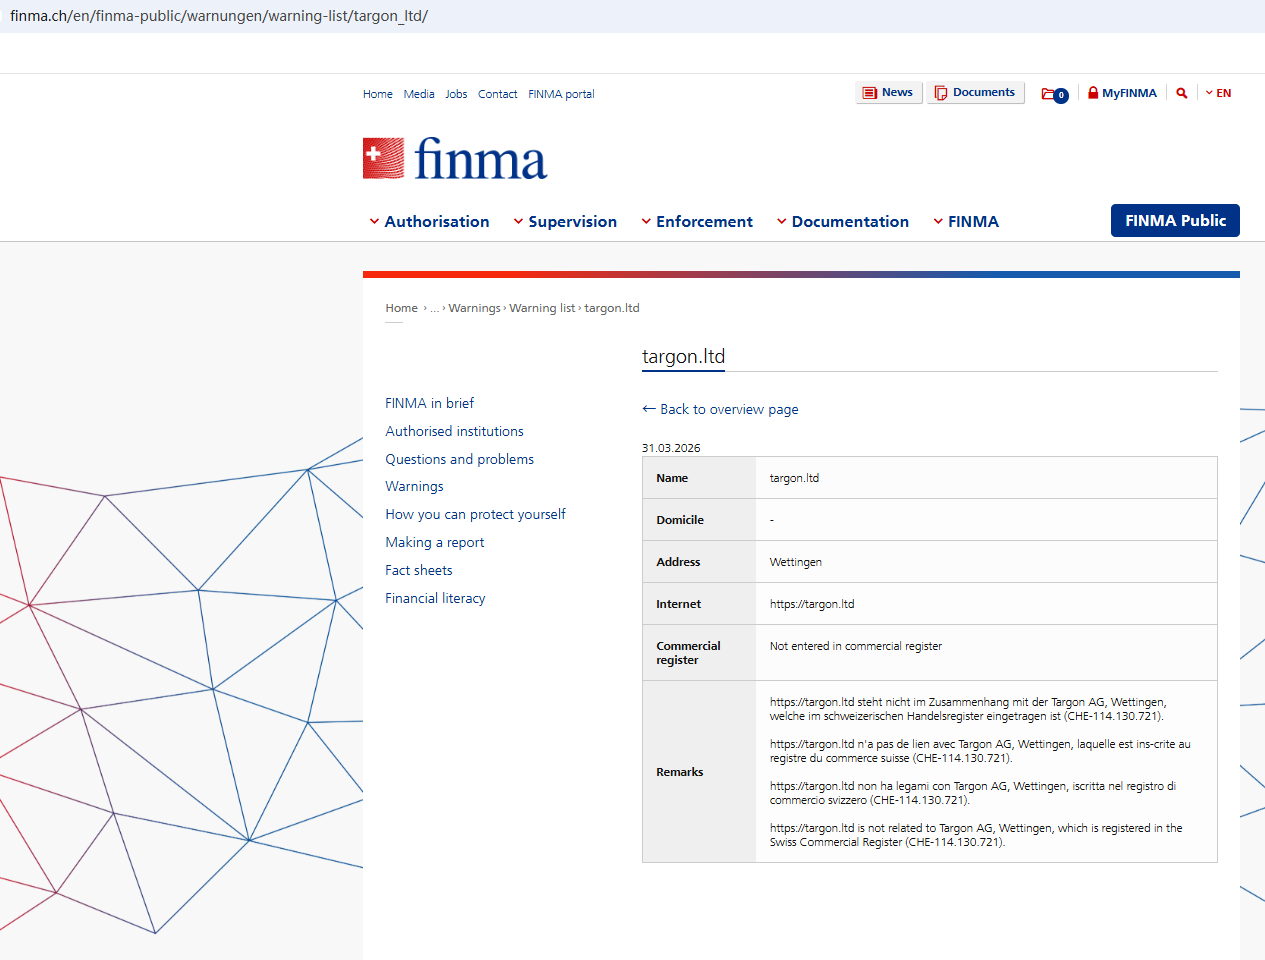
Task: Click the French remark paragraph
Action: (980, 751)
